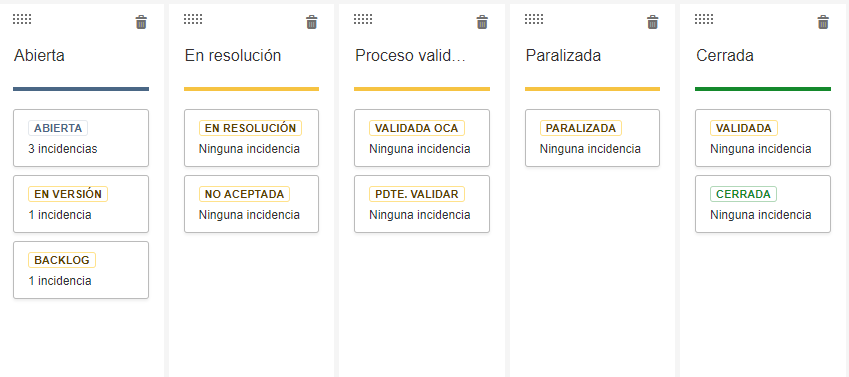Click the green bar under Cerrada
The image size is (849, 377).
[763, 89]
